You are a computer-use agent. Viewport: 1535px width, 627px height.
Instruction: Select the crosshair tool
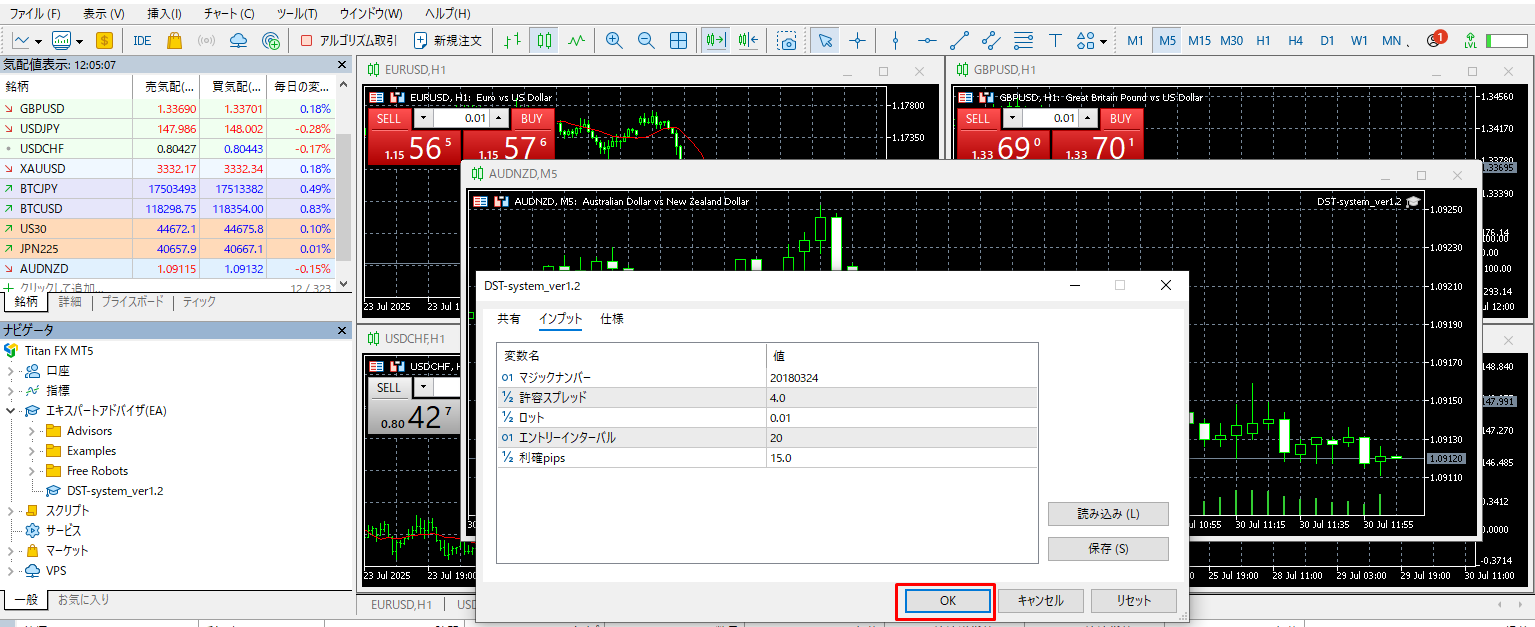[x=857, y=41]
